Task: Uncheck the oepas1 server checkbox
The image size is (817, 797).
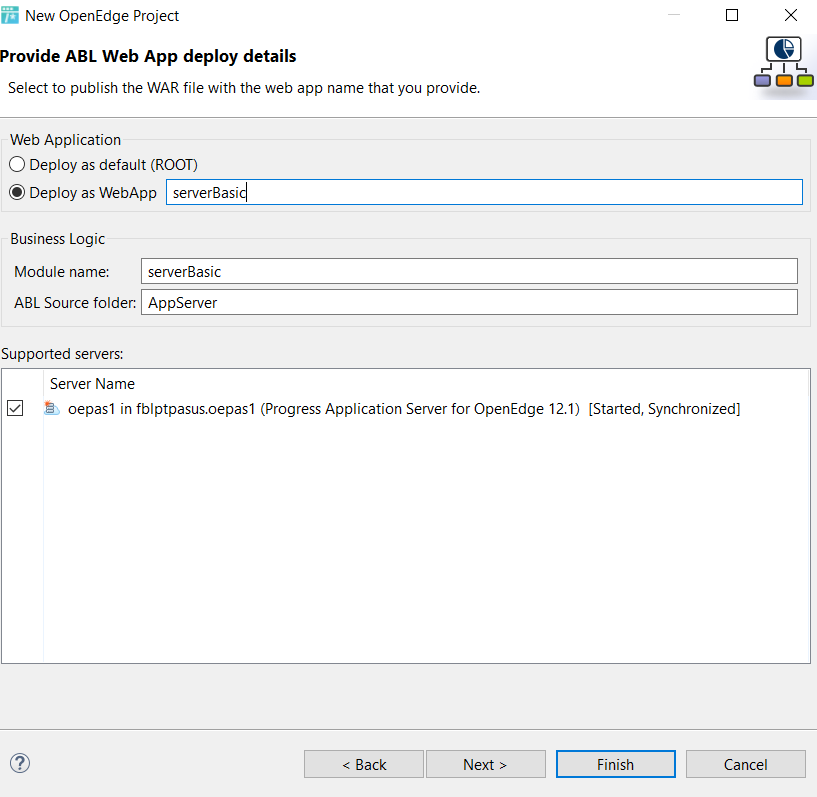Action: click(15, 408)
